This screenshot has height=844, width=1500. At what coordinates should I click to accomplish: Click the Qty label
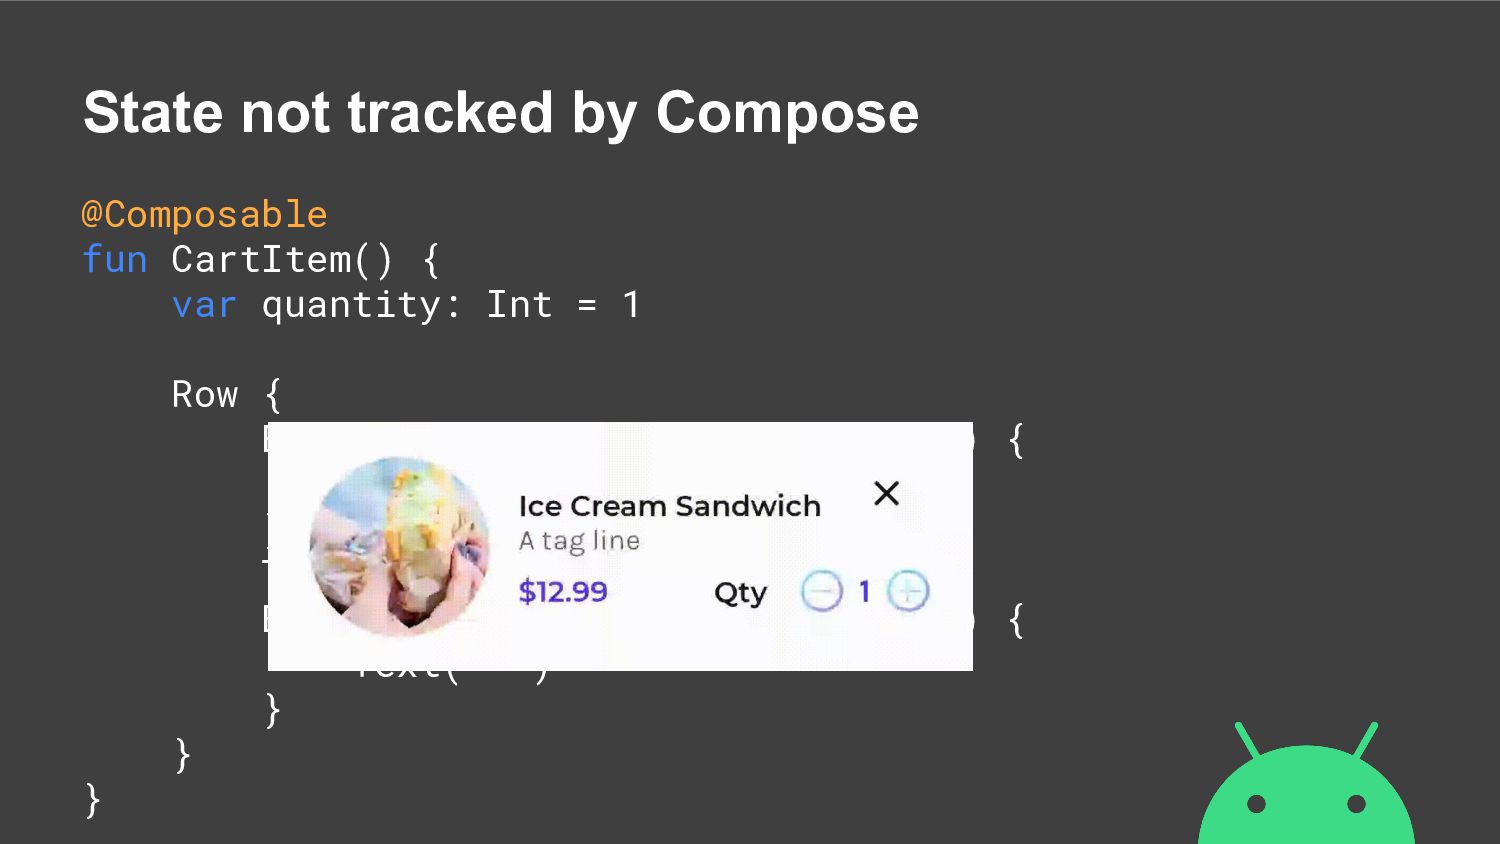[740, 593]
